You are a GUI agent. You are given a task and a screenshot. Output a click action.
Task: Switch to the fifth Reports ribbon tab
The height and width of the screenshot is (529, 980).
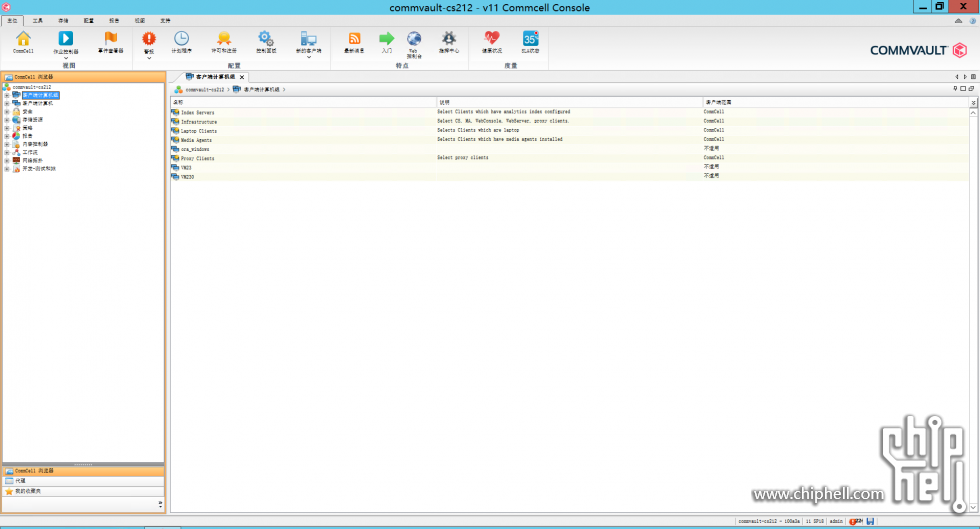(x=114, y=21)
